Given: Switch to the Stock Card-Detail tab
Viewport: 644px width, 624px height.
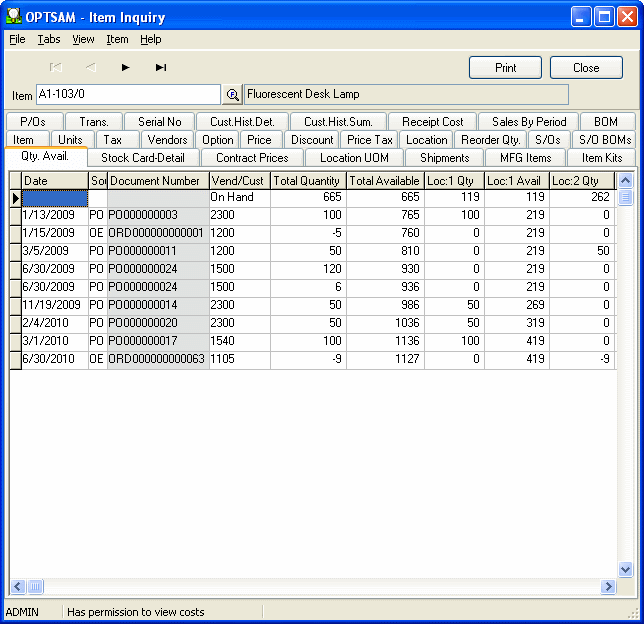Looking at the screenshot, I should (143, 158).
